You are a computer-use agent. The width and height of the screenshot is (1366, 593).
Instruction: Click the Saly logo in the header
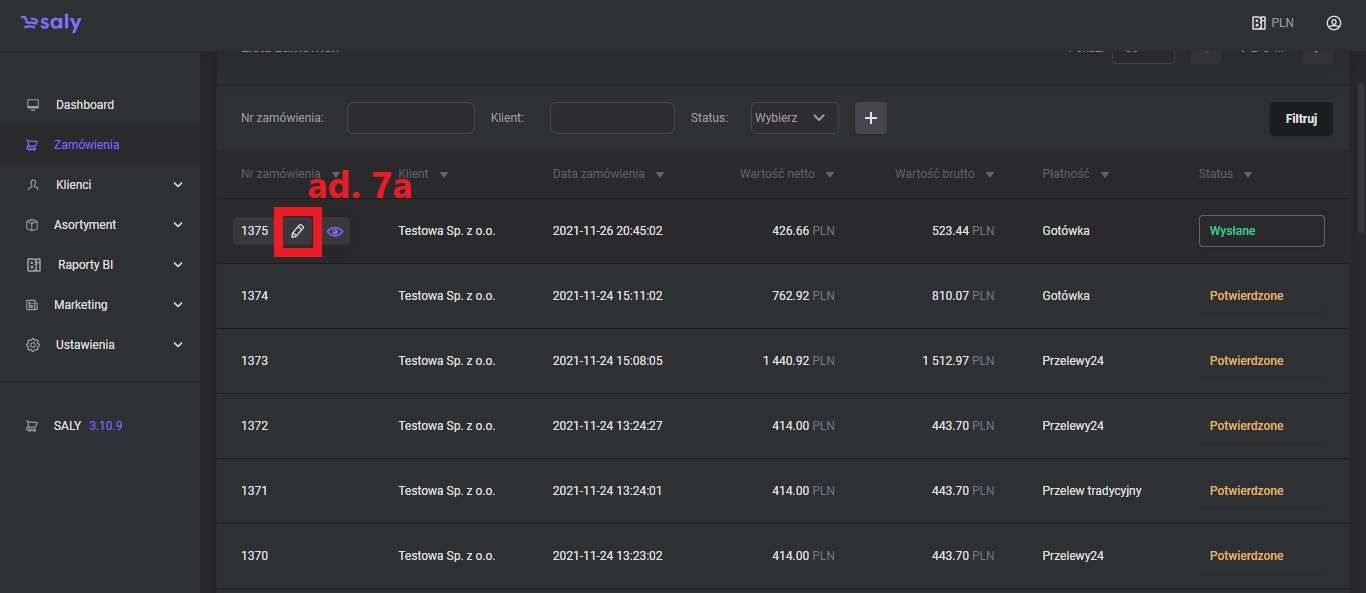pyautogui.click(x=51, y=23)
